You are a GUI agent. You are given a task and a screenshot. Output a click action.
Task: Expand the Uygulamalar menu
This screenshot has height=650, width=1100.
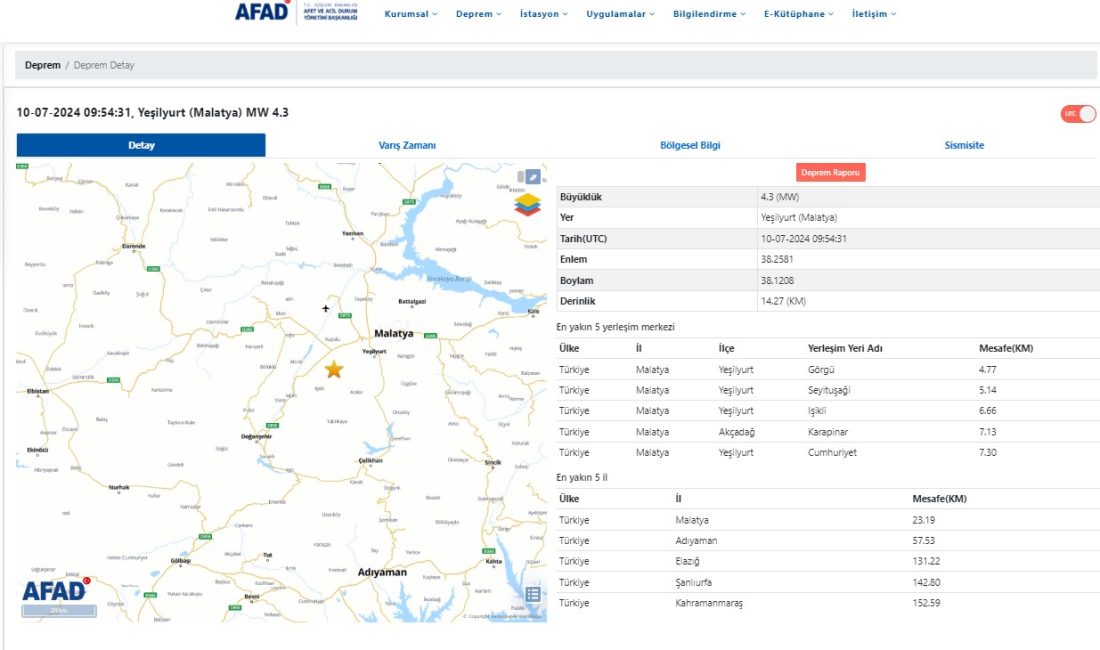pos(620,14)
